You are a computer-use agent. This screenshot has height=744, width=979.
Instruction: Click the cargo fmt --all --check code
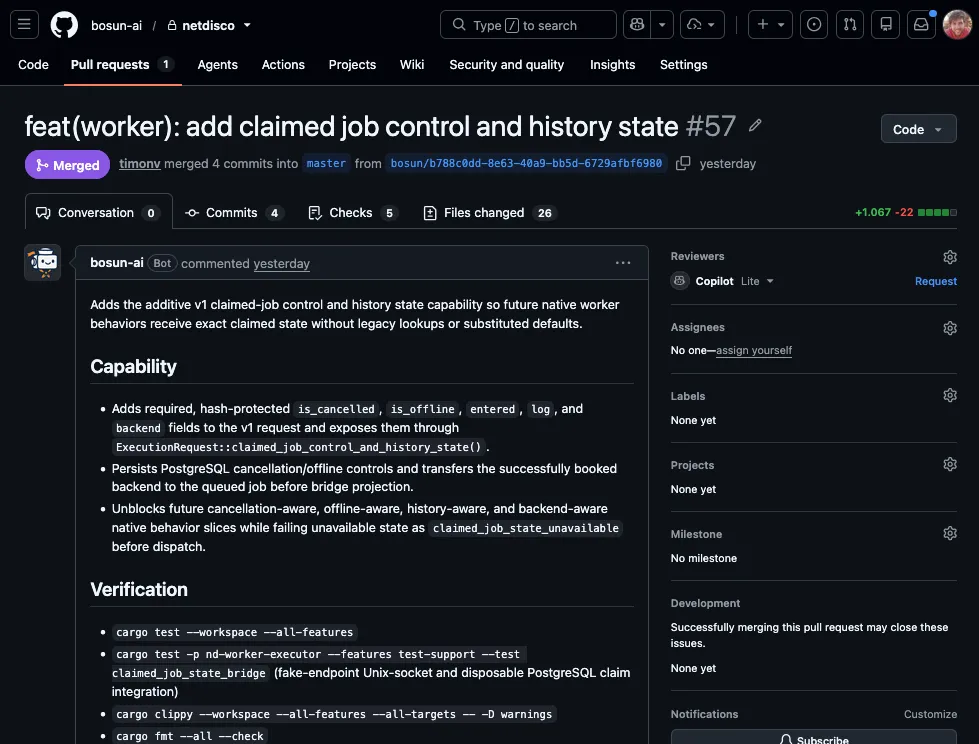pyautogui.click(x=190, y=736)
